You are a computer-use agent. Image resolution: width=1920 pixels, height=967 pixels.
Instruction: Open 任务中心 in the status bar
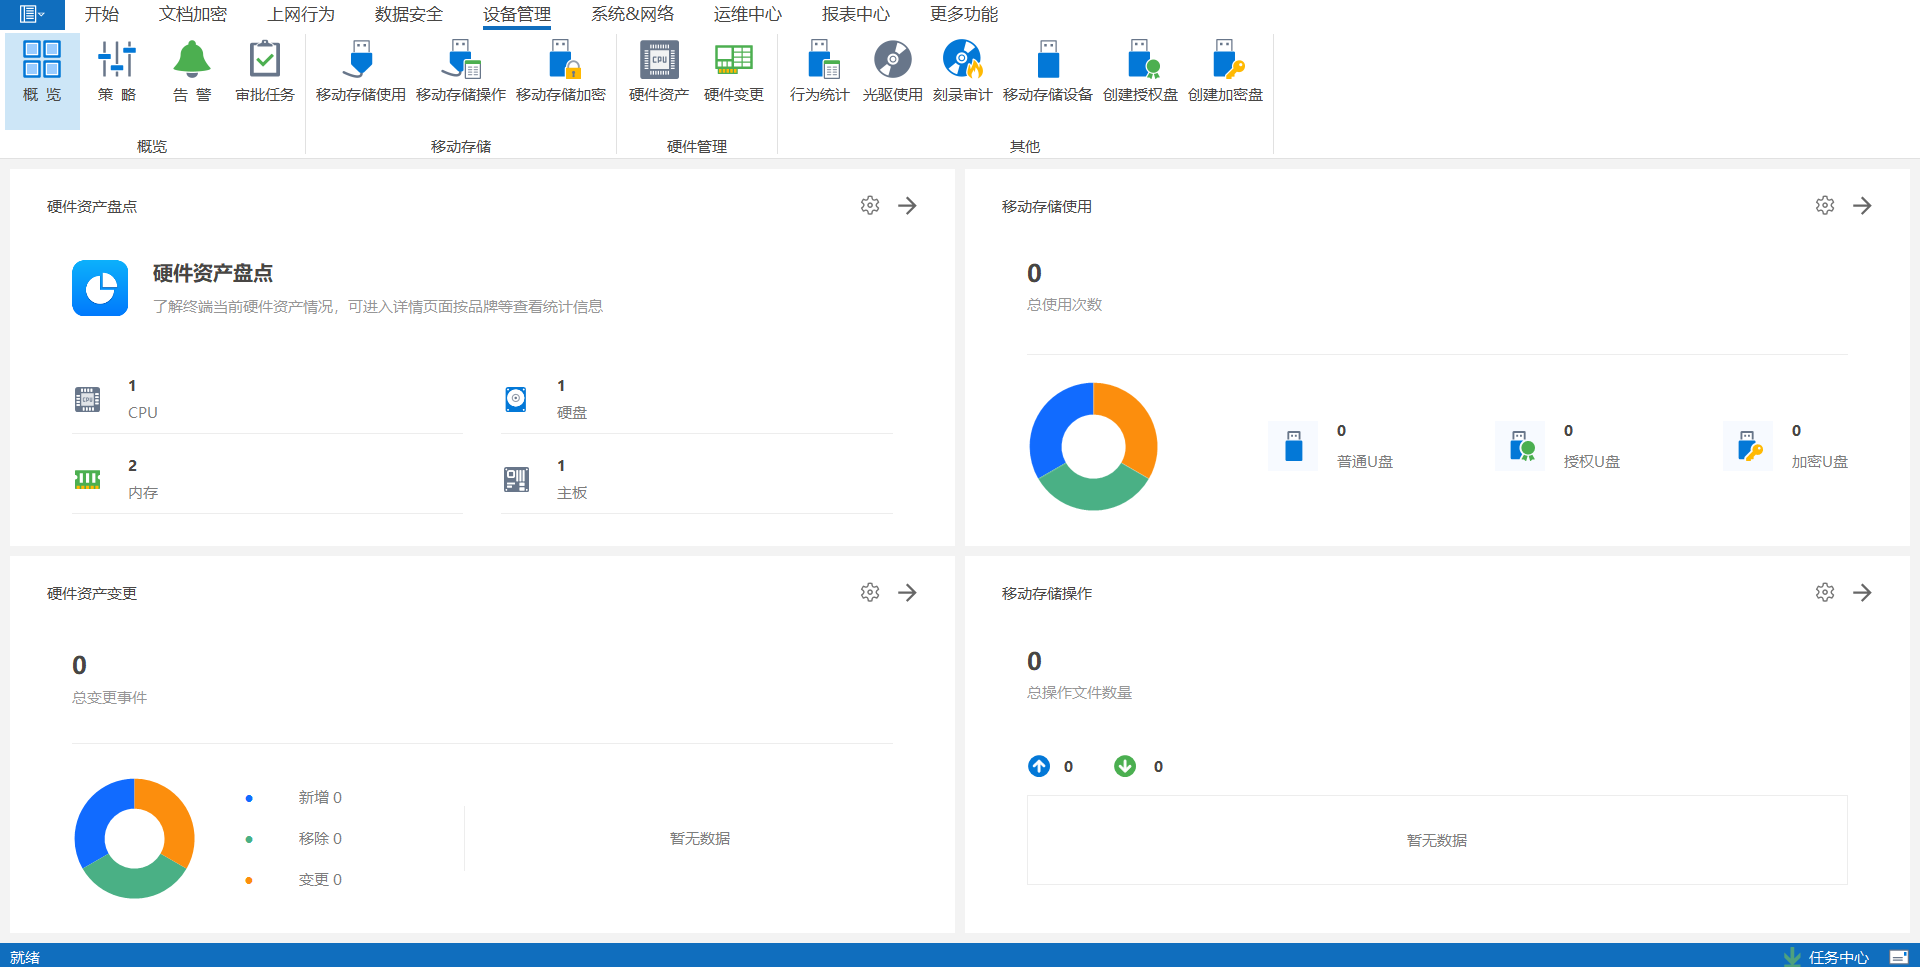pos(1837,957)
